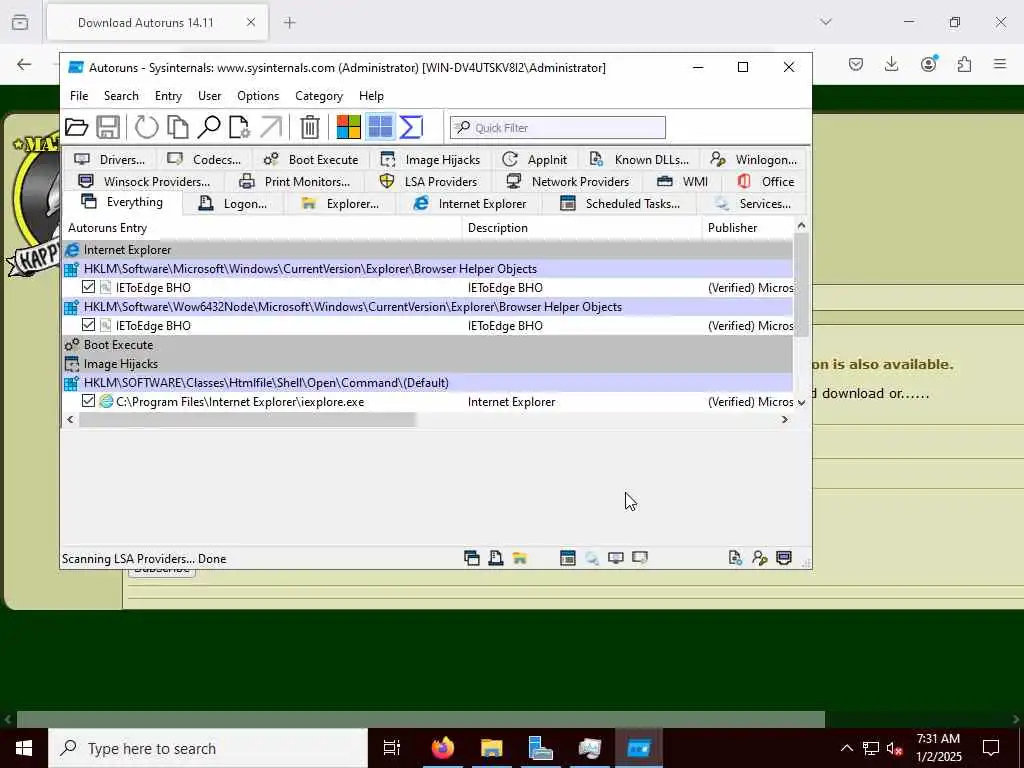Viewport: 1024px width, 768px height.
Task: Switch to the Drivers tab
Action: [110, 159]
